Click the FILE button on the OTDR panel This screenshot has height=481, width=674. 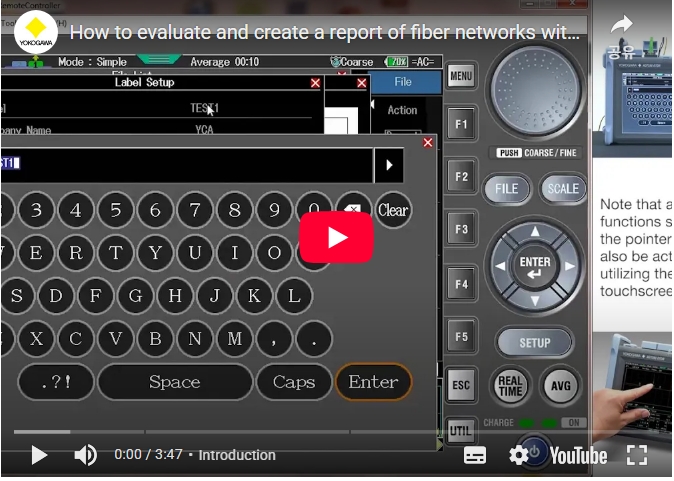pyautogui.click(x=506, y=189)
